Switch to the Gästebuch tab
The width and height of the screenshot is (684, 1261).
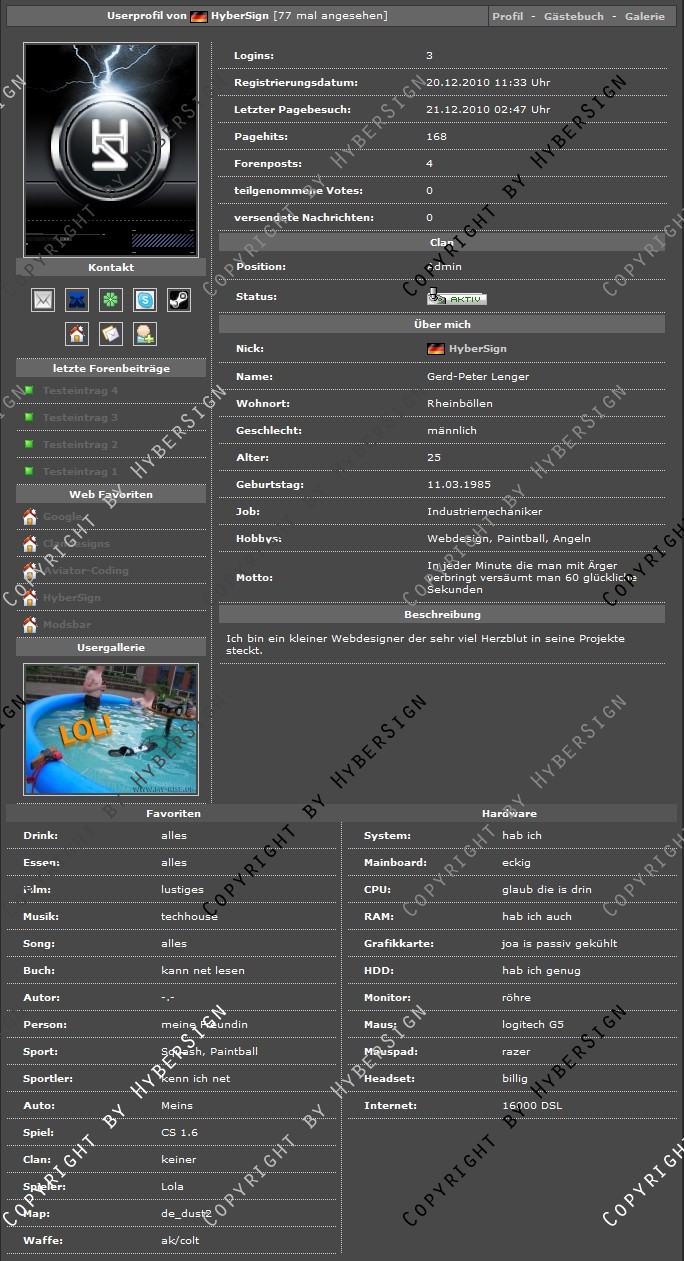coord(573,17)
